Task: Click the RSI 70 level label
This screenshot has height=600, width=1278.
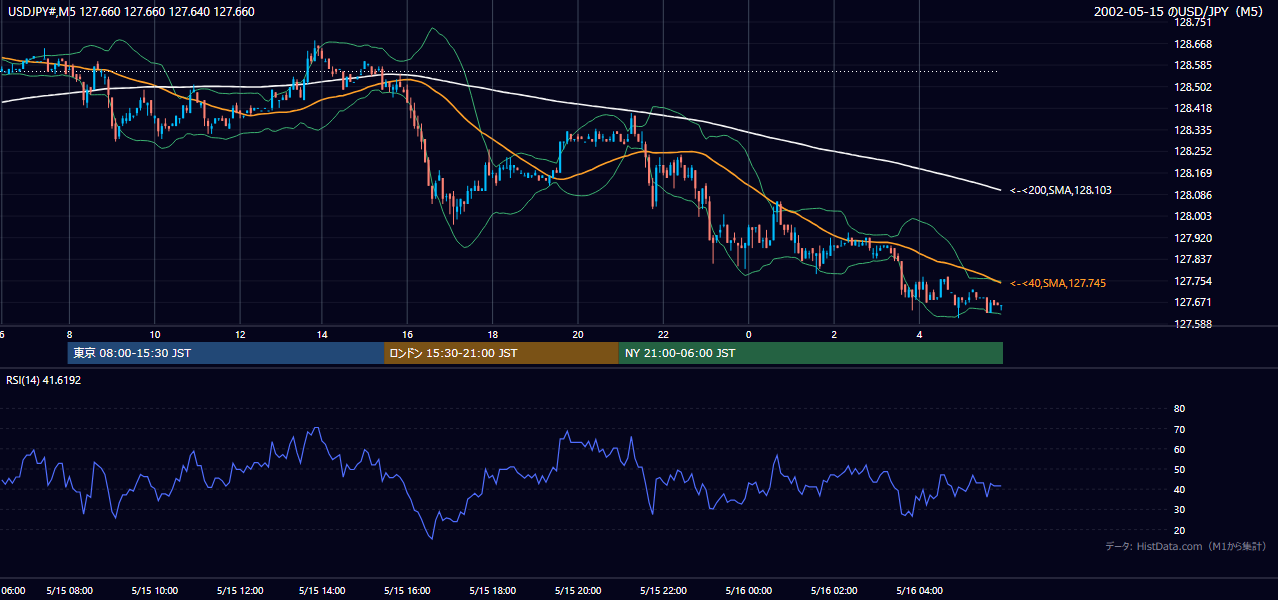Action: coord(1179,429)
